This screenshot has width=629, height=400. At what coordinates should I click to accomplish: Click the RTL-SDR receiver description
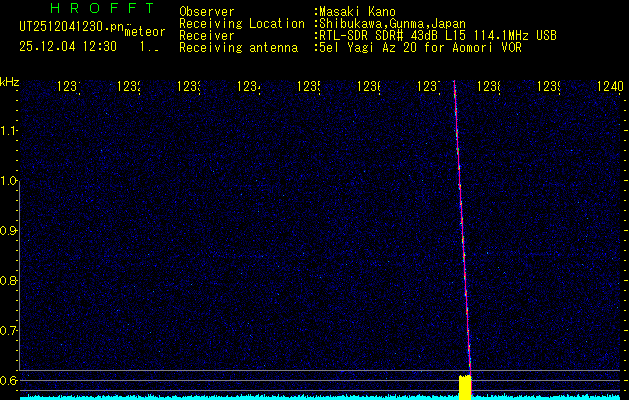436,35
